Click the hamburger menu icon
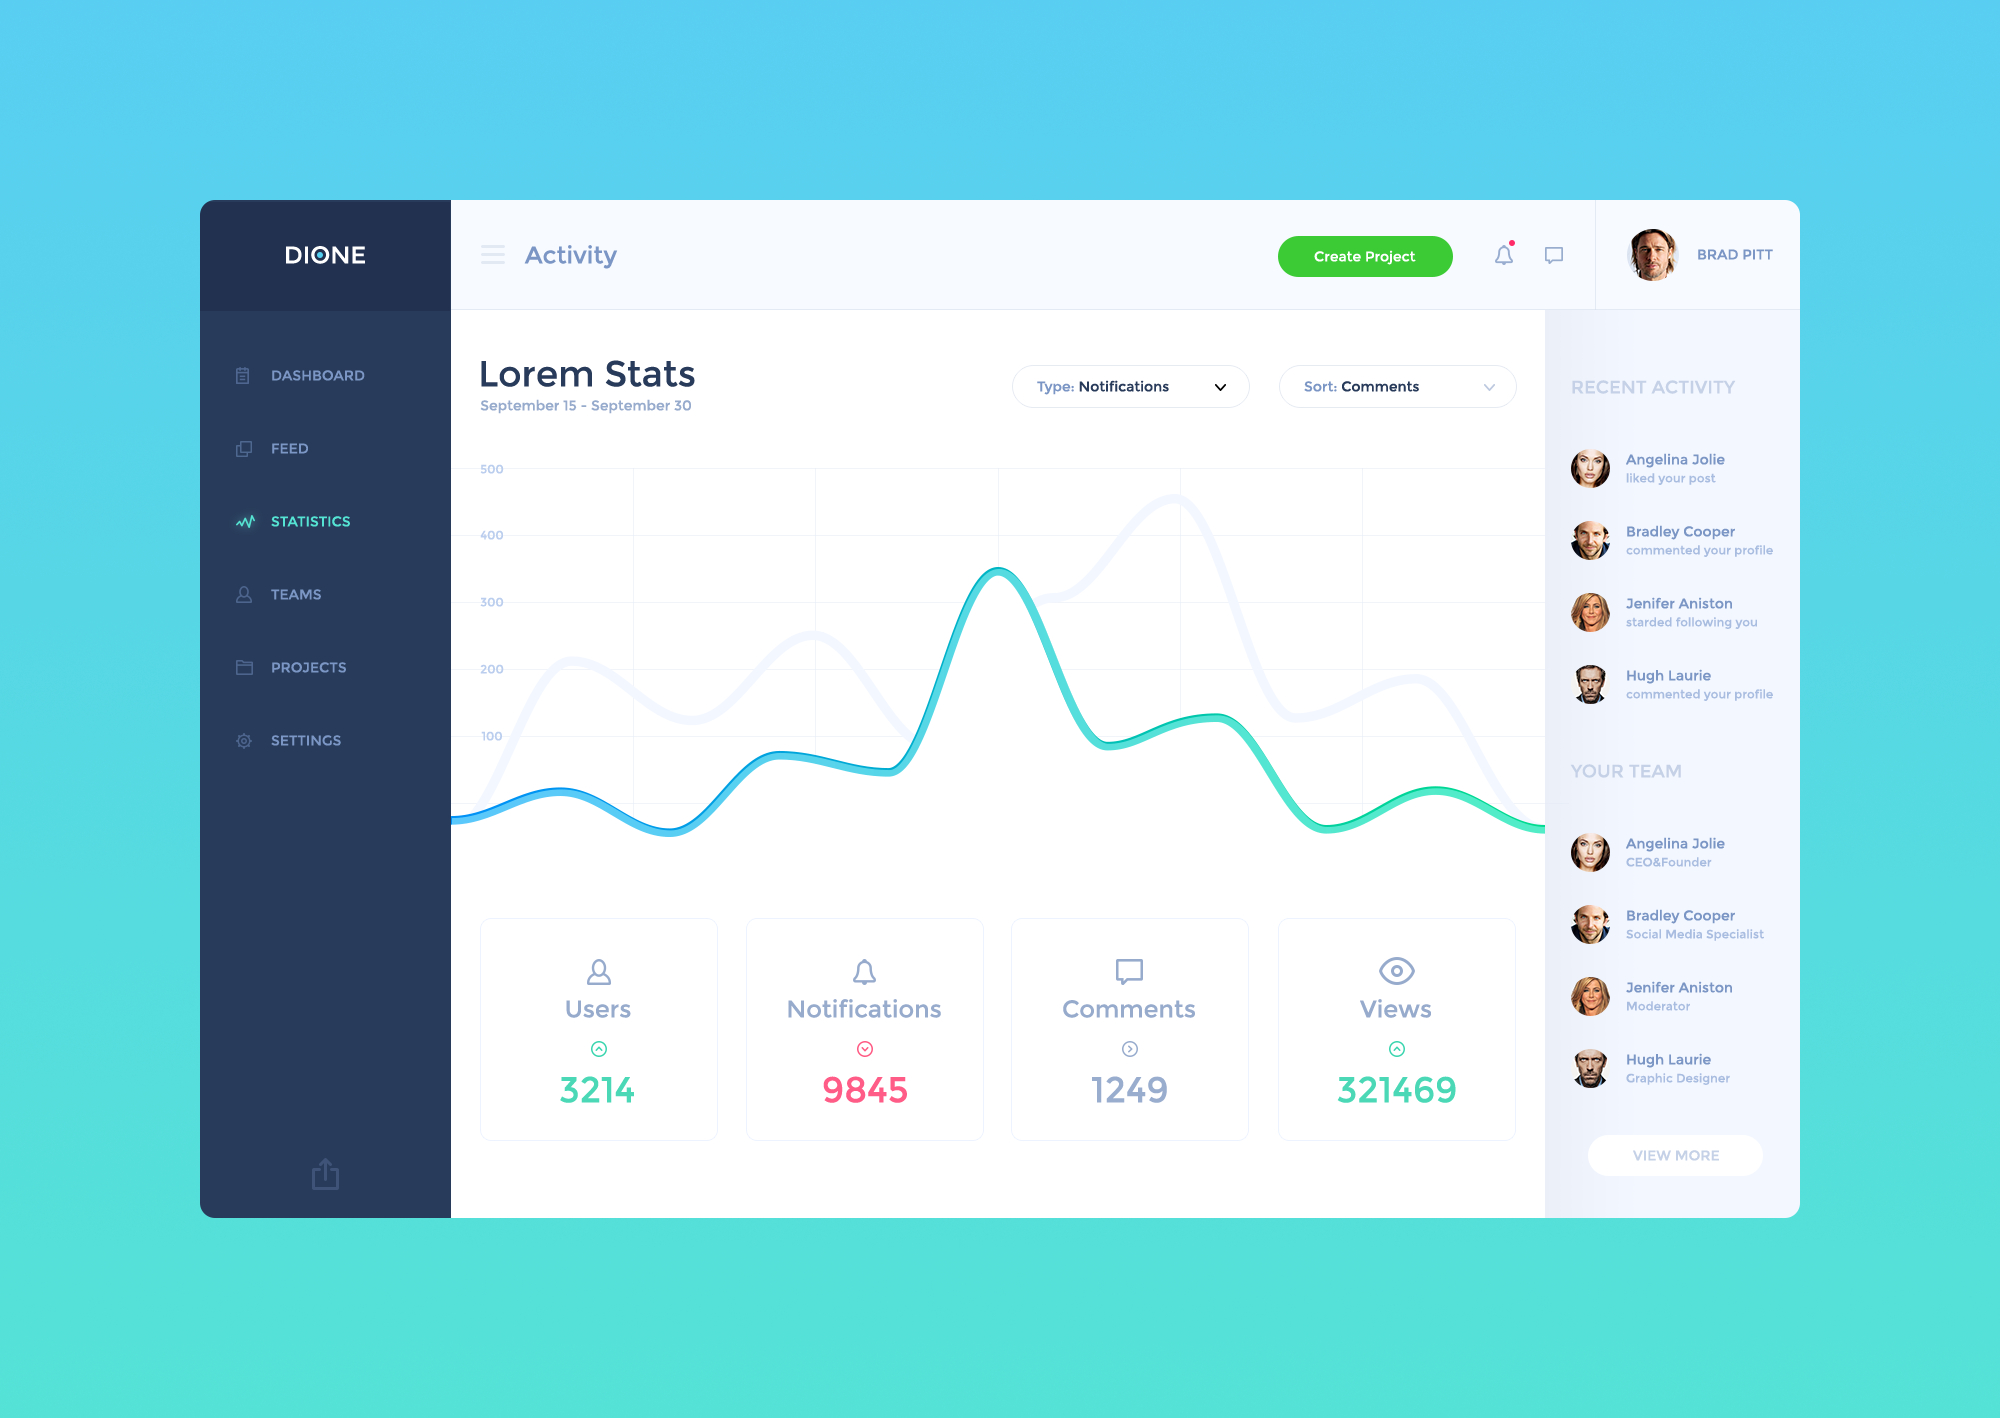The width and height of the screenshot is (2000, 1418). 491,256
